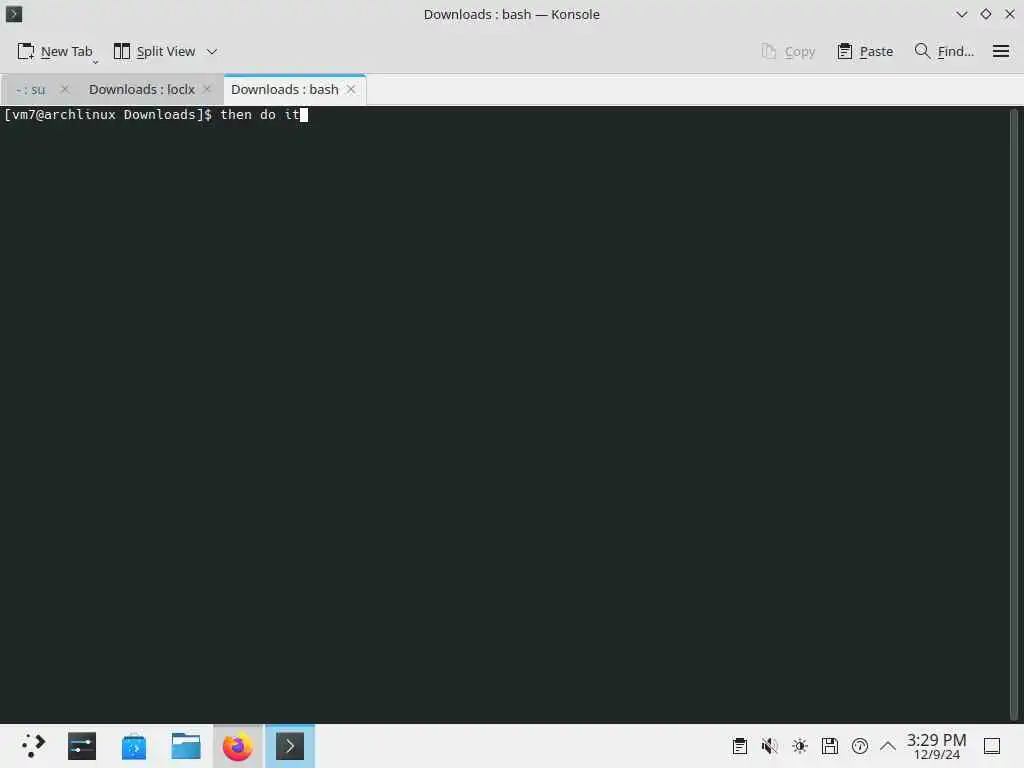Image resolution: width=1024 pixels, height=768 pixels.
Task: Select the 'Downloads : bash' tab
Action: pyautogui.click(x=285, y=89)
